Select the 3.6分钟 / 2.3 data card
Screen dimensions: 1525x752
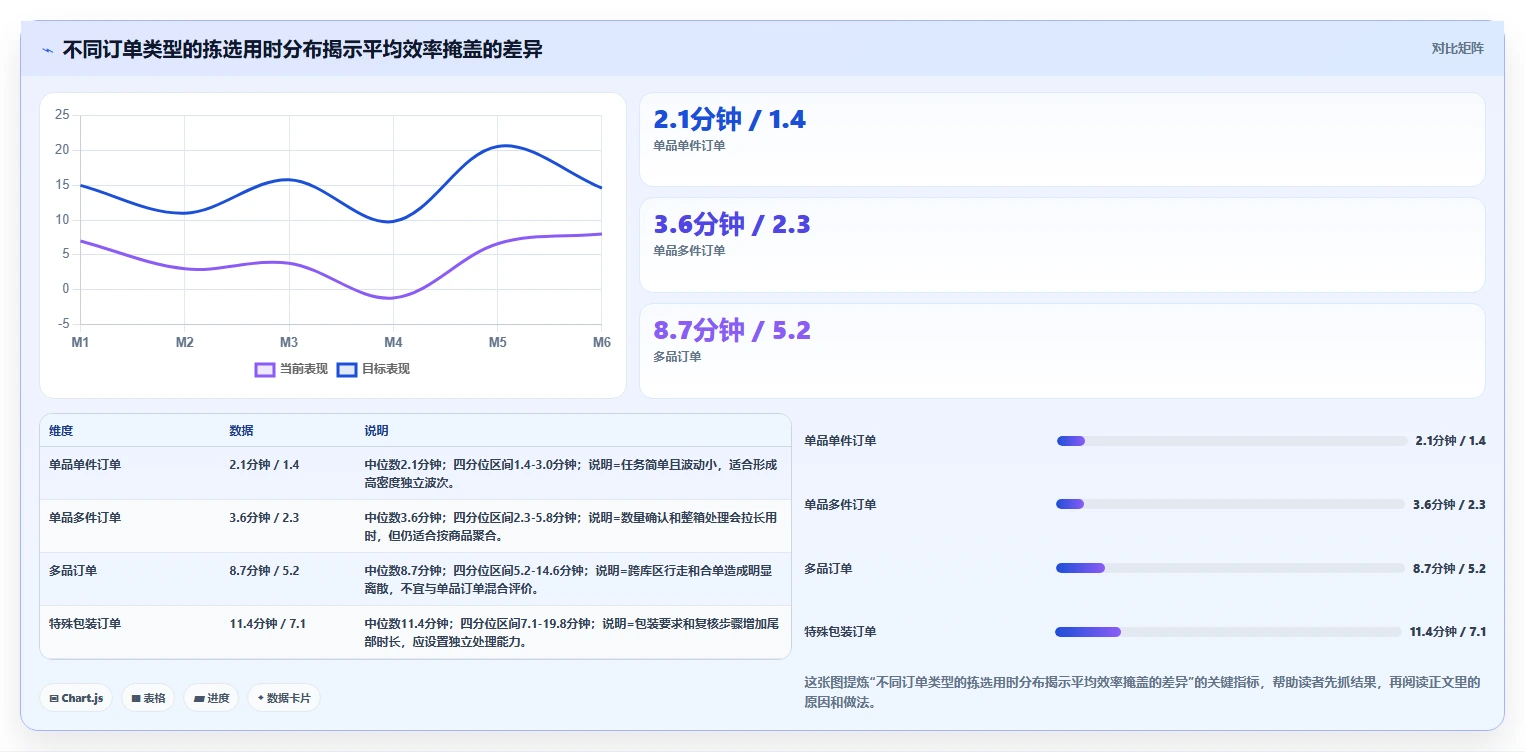click(1062, 245)
